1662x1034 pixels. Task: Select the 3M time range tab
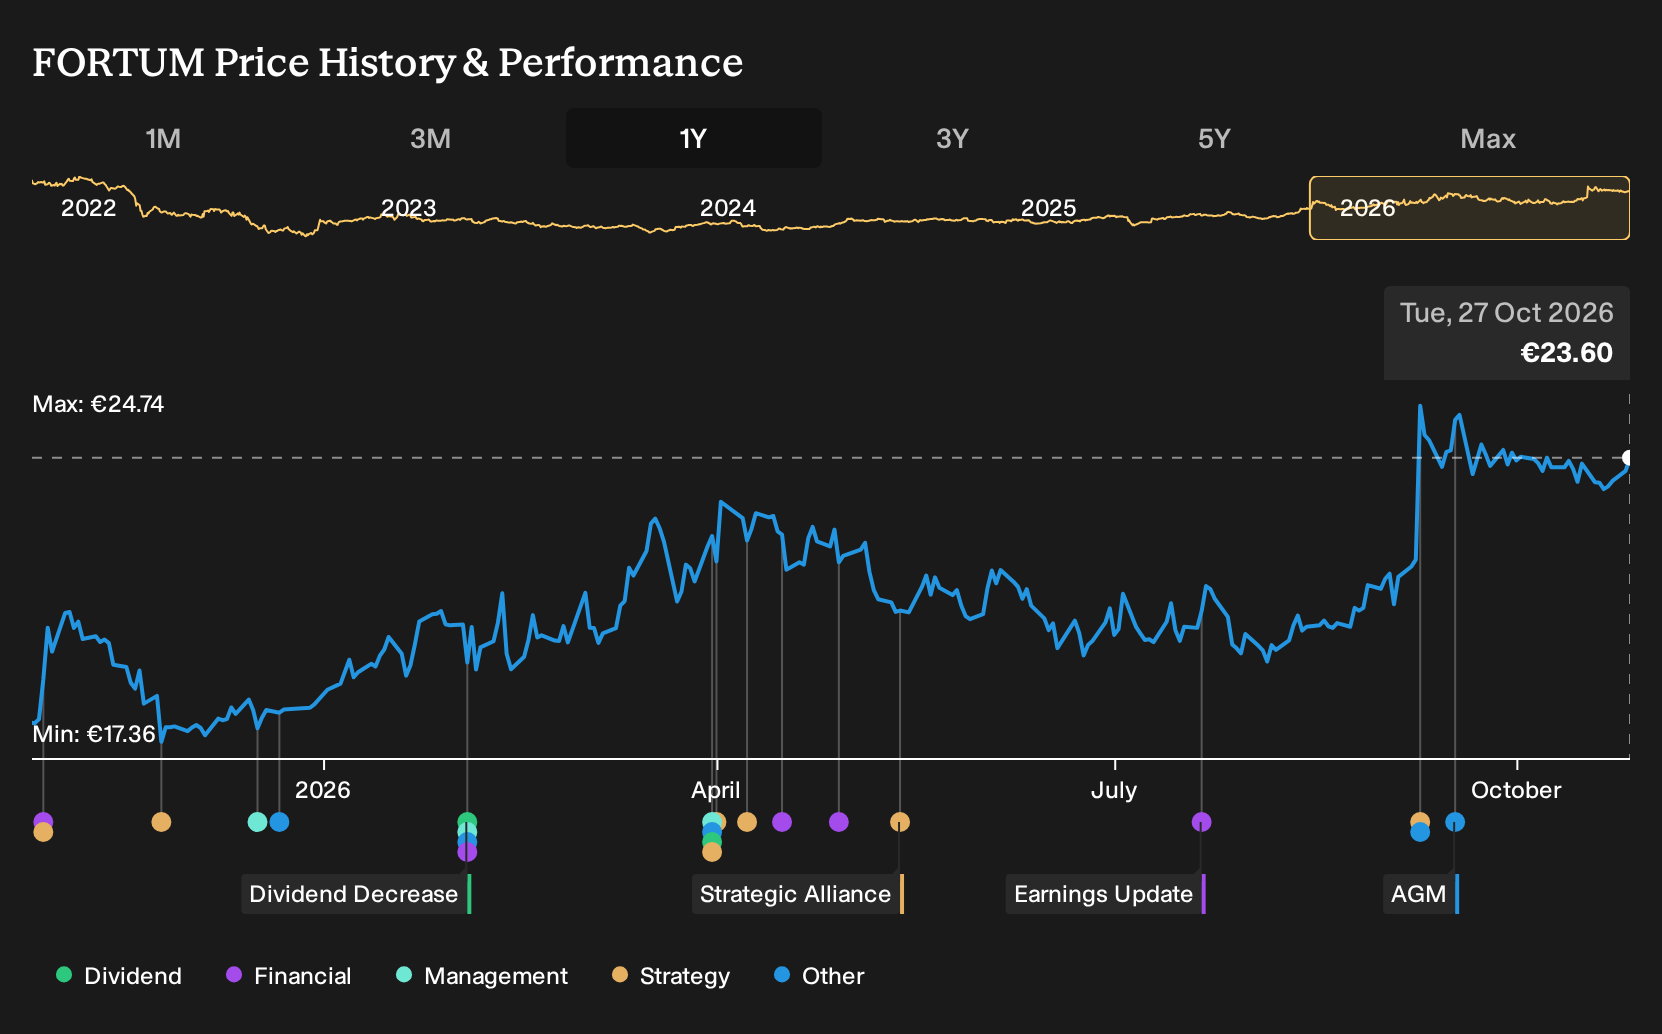point(430,138)
